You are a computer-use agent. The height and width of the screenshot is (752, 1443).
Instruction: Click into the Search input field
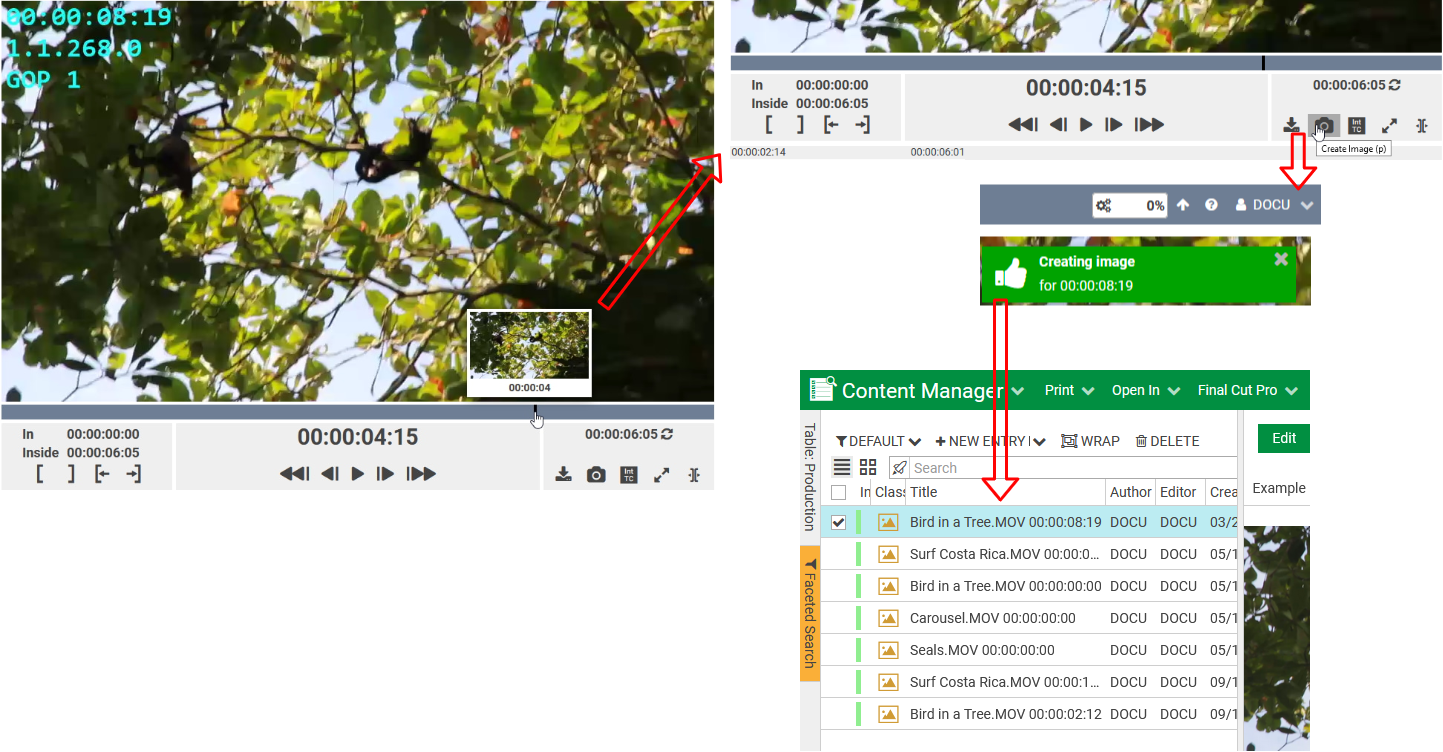click(1060, 468)
